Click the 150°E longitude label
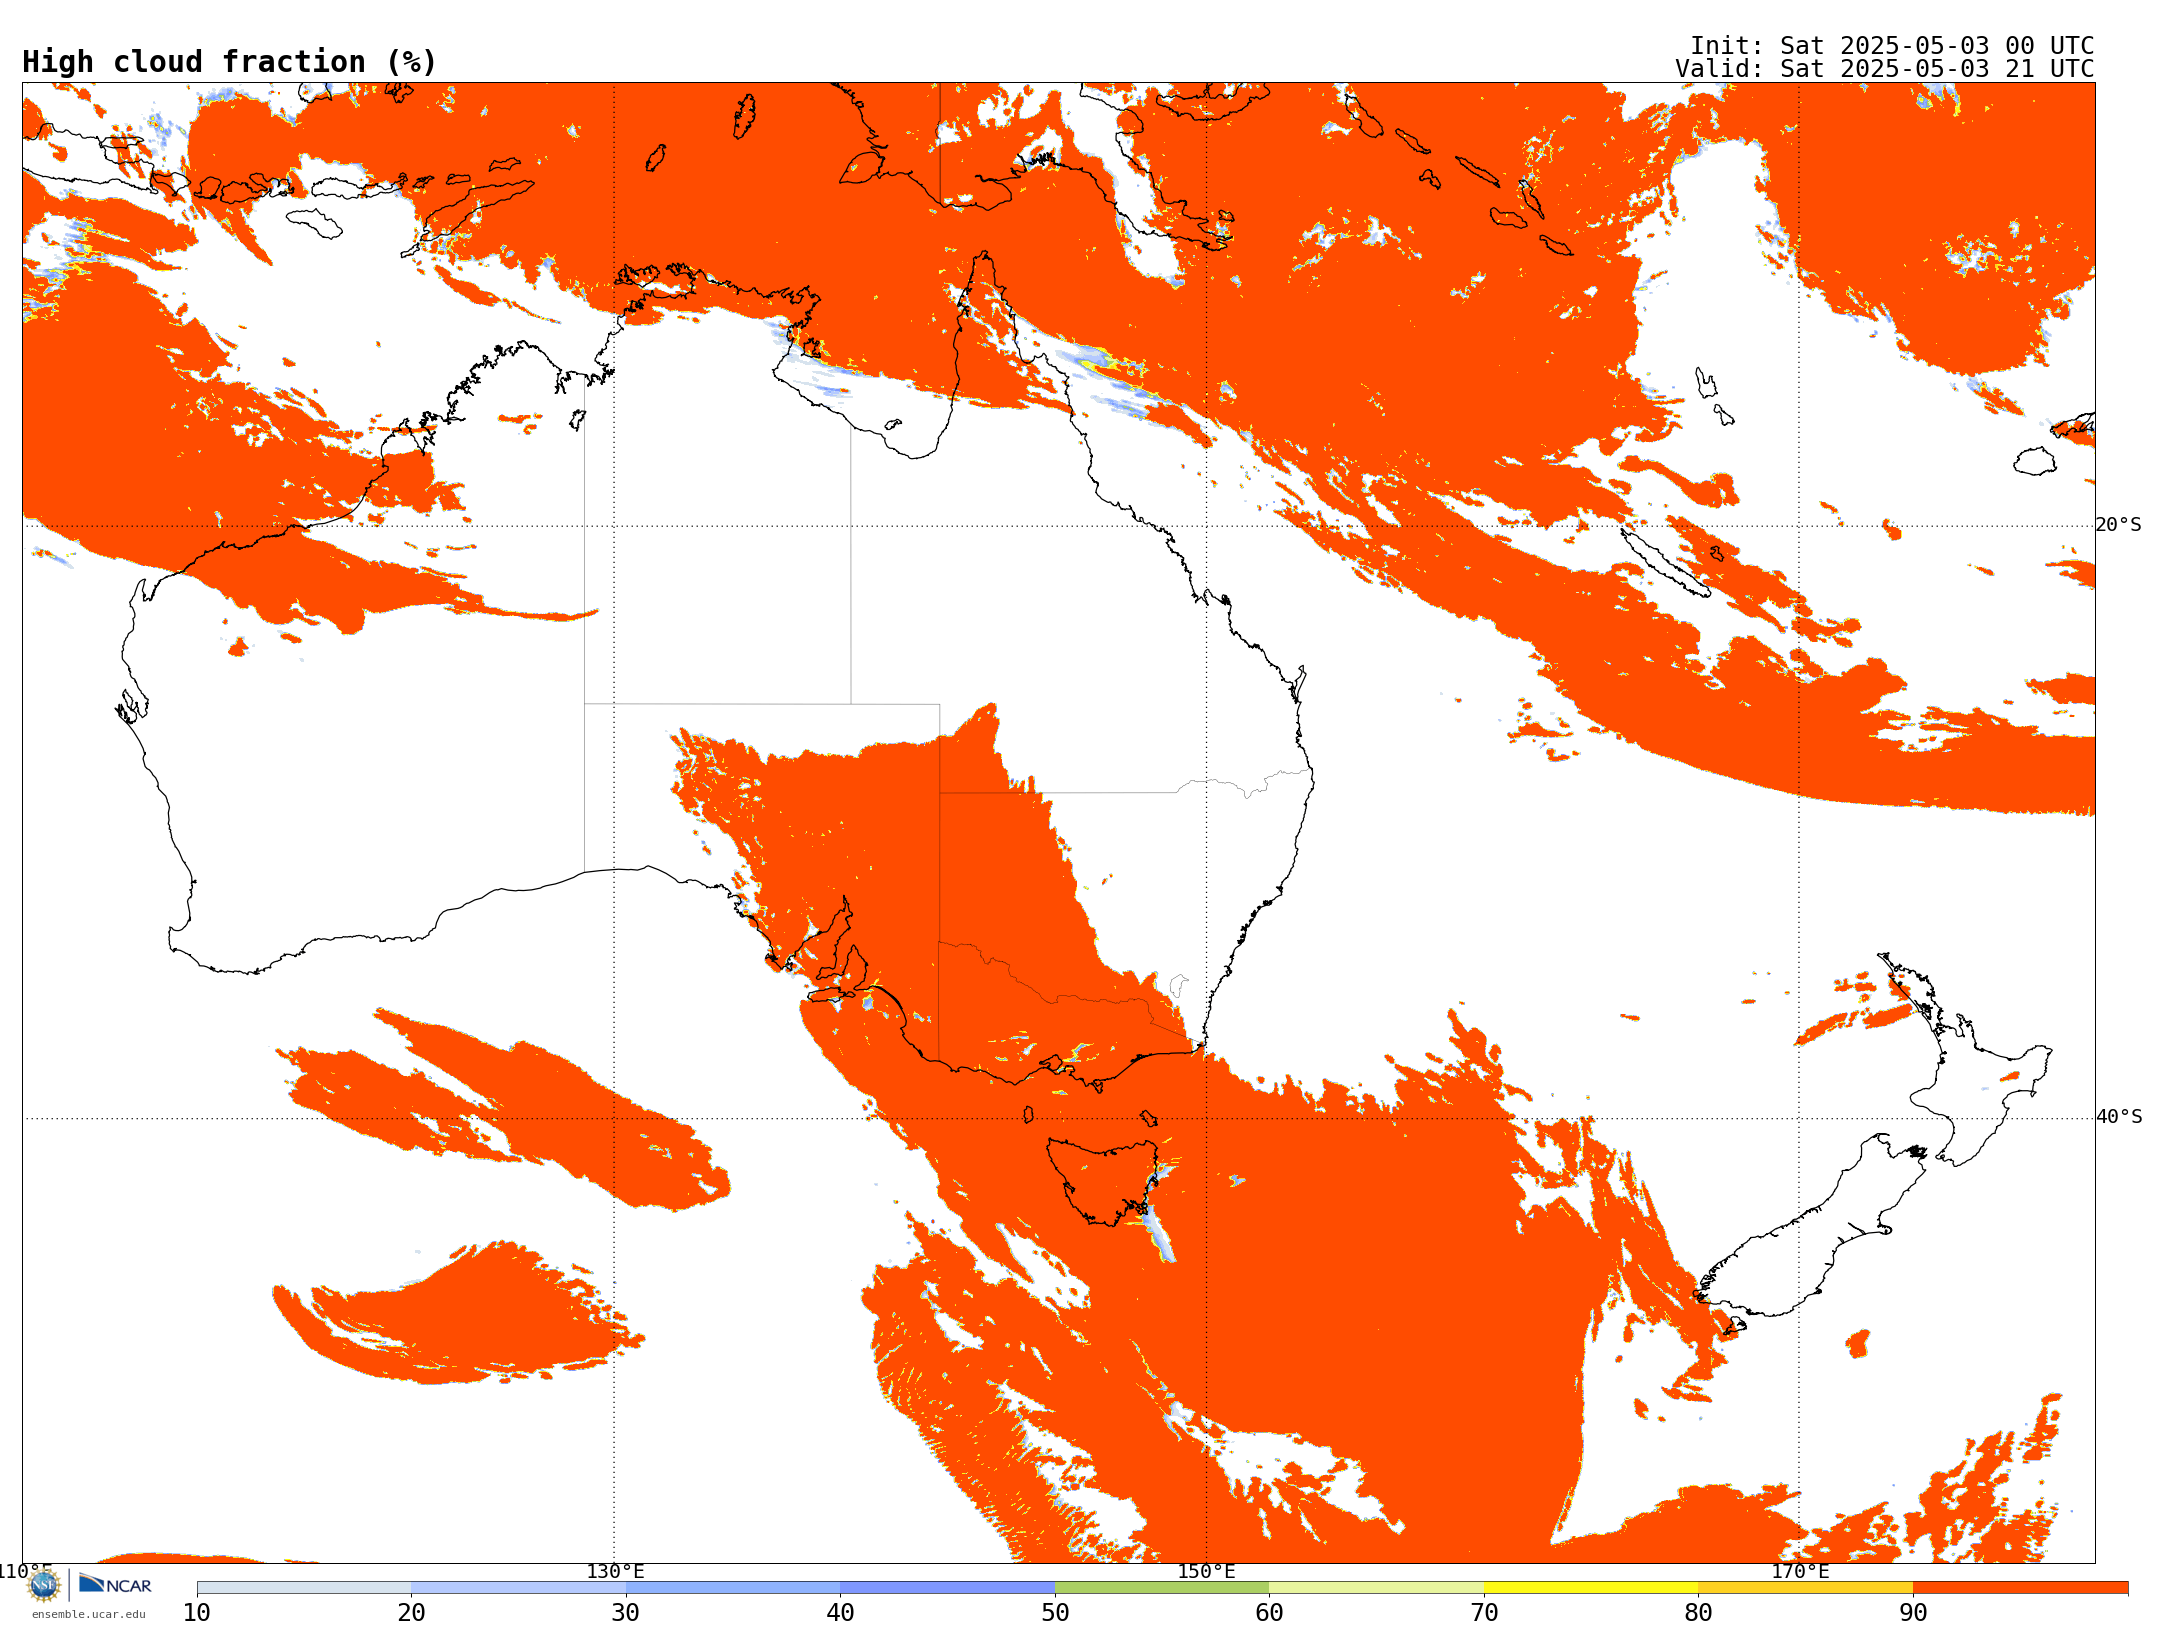2160x1626 pixels. click(x=1206, y=1571)
